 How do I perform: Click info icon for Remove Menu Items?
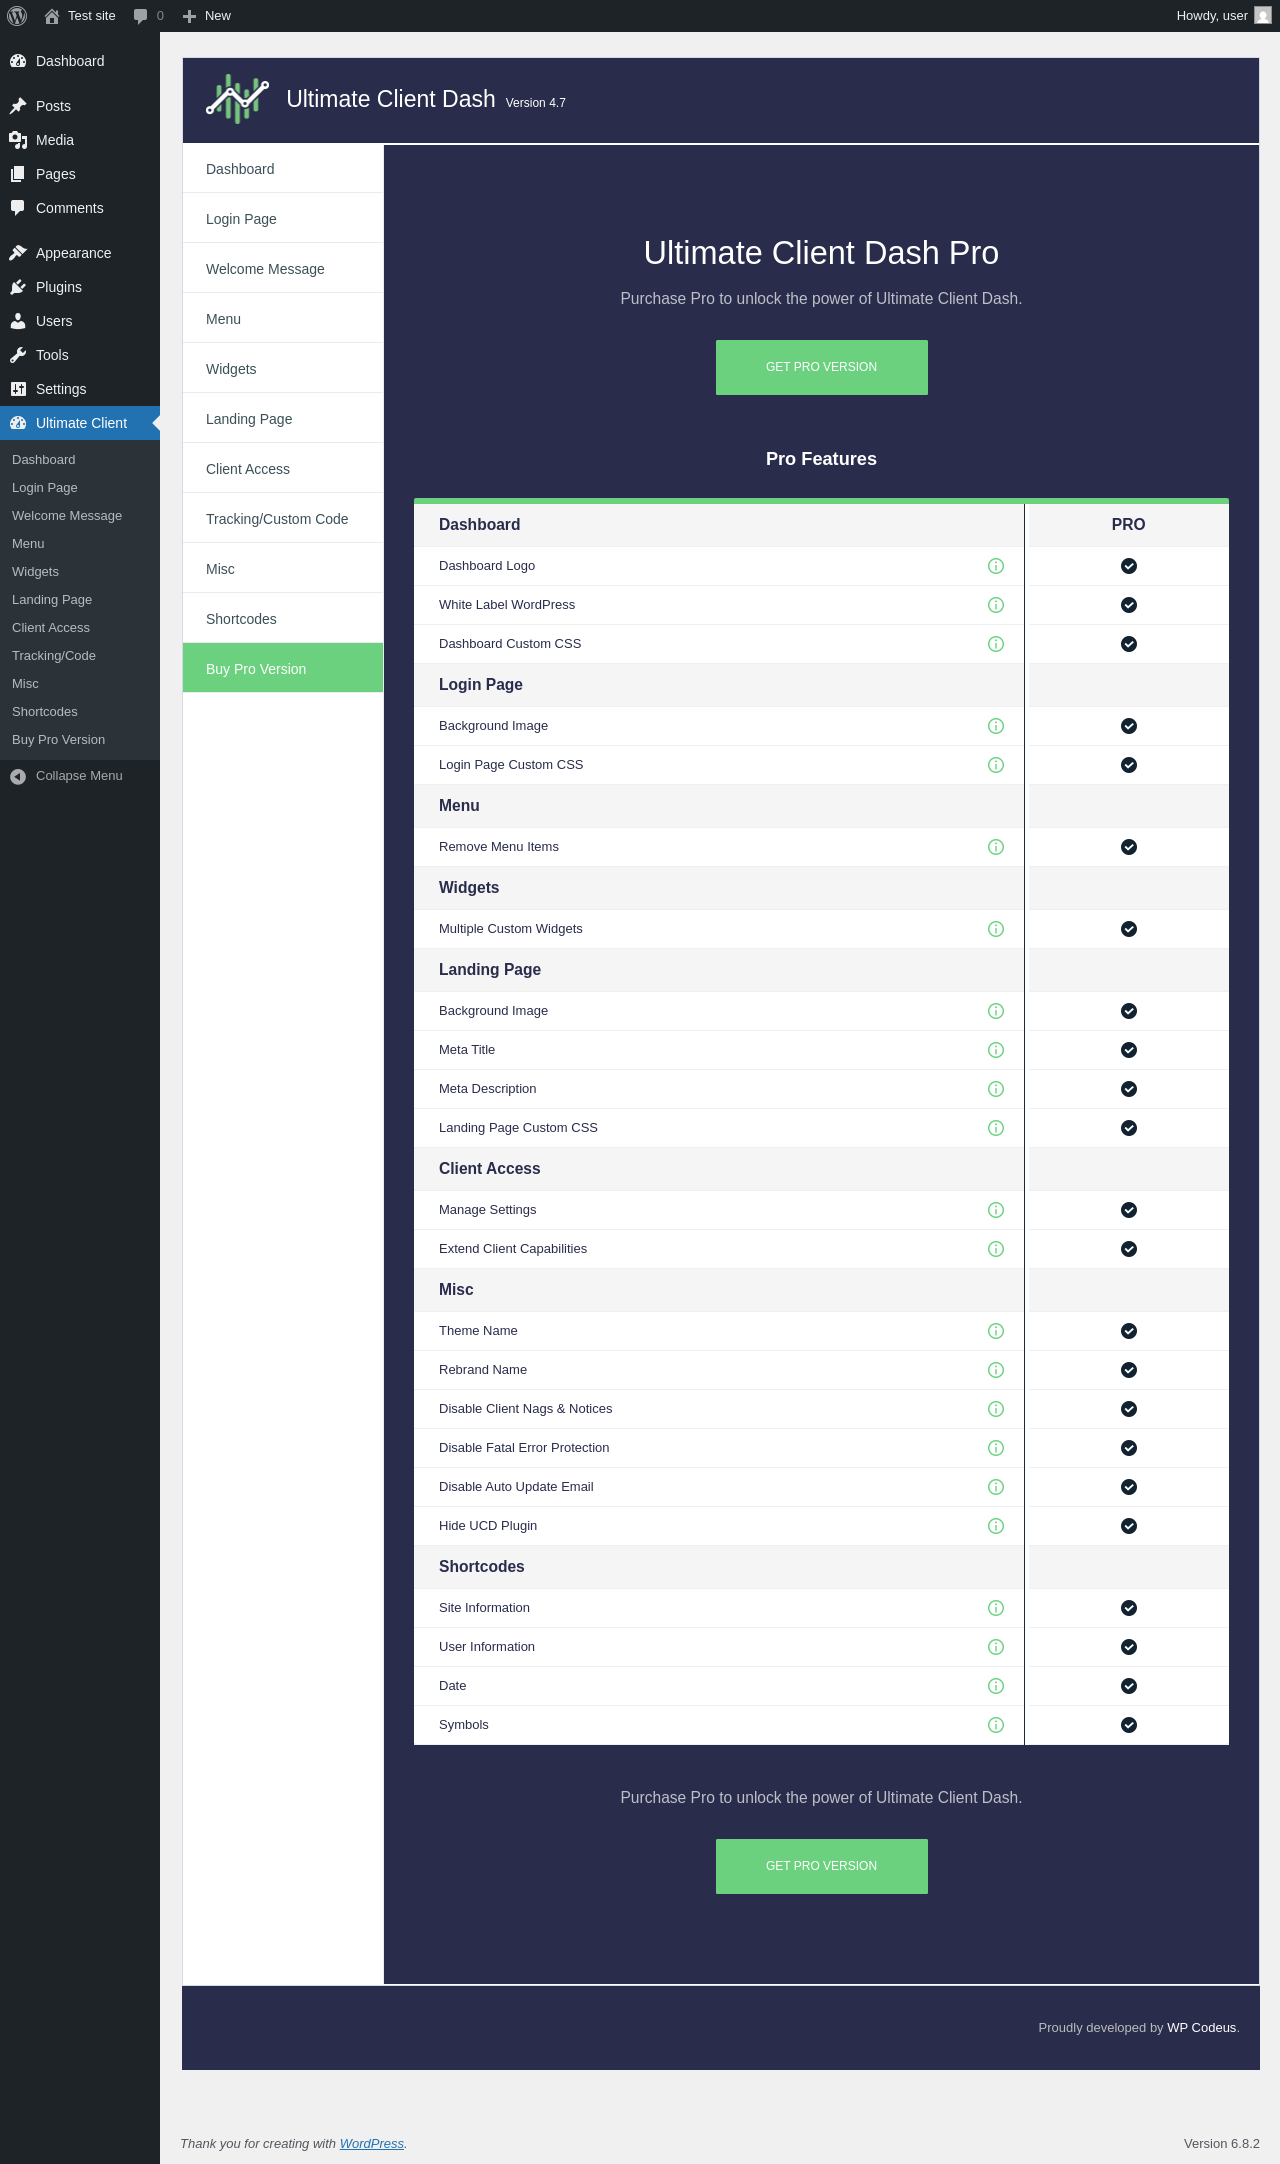point(996,847)
